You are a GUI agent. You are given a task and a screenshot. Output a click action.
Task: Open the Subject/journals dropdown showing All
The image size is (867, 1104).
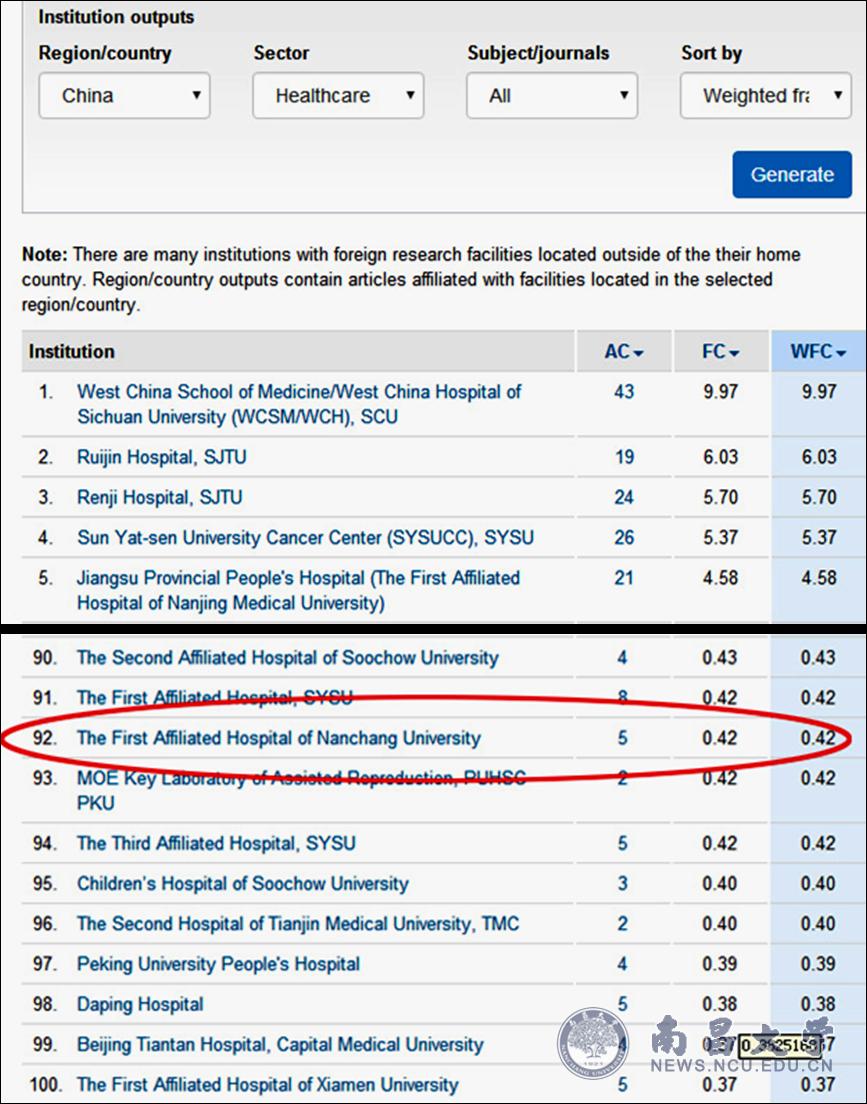pos(552,96)
